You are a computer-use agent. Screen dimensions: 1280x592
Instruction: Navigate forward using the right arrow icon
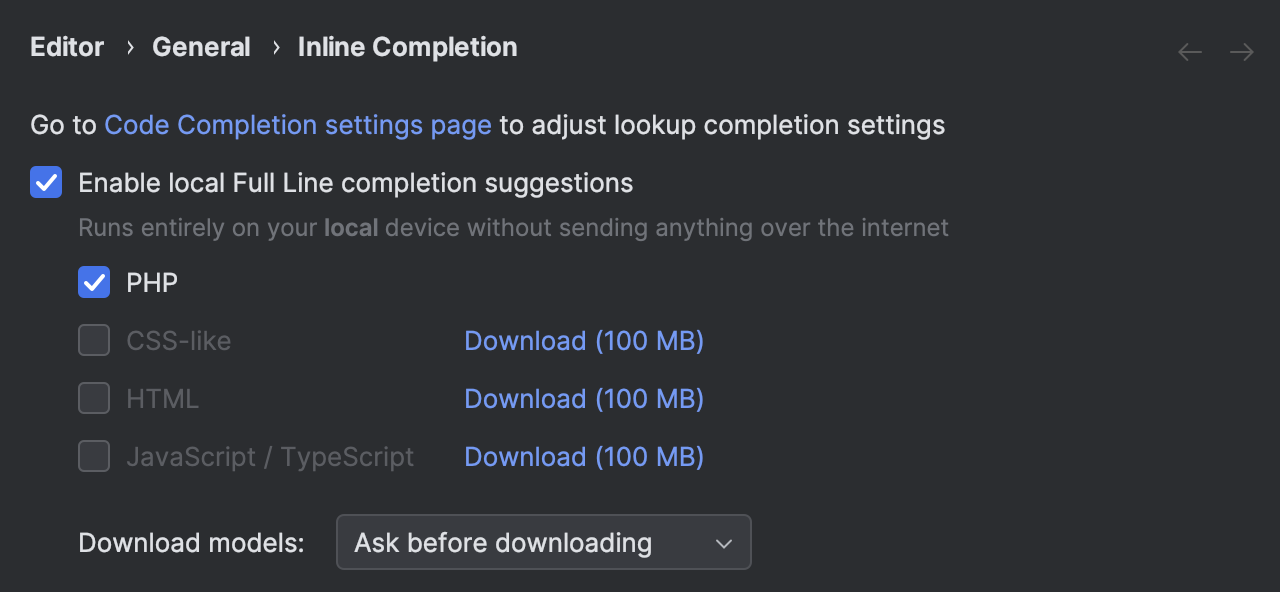click(1241, 51)
